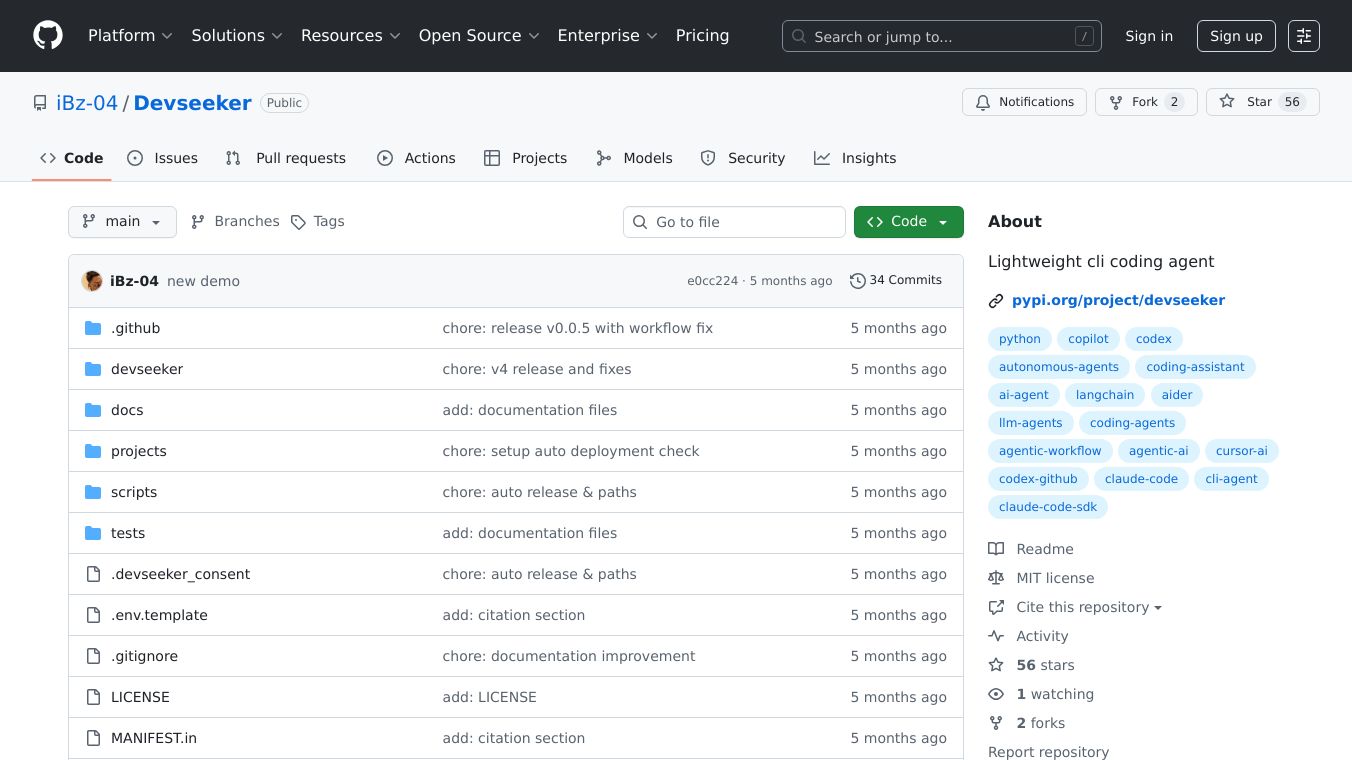Click the MIT license scale icon
Screen dimensions: 1352x760
996,578
